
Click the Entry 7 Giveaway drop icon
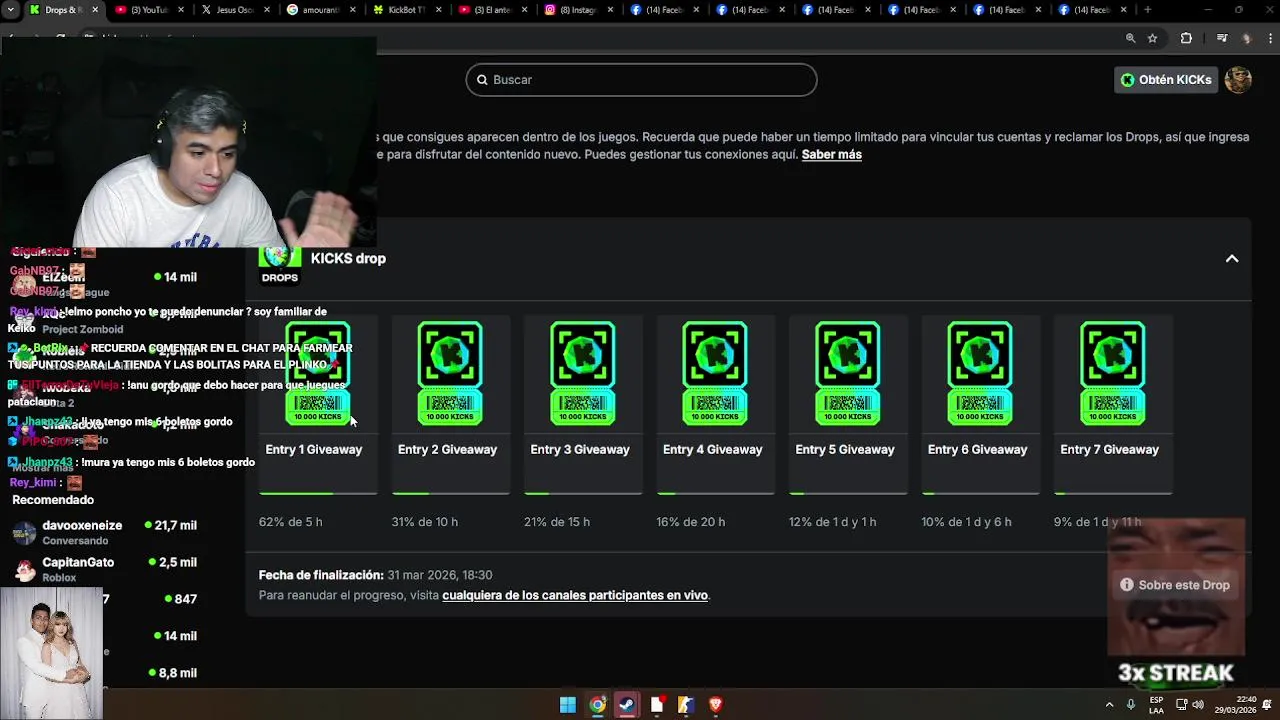coord(1113,373)
